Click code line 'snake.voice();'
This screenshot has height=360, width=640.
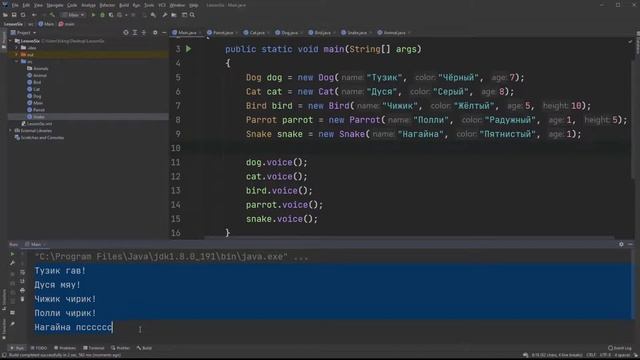282,219
